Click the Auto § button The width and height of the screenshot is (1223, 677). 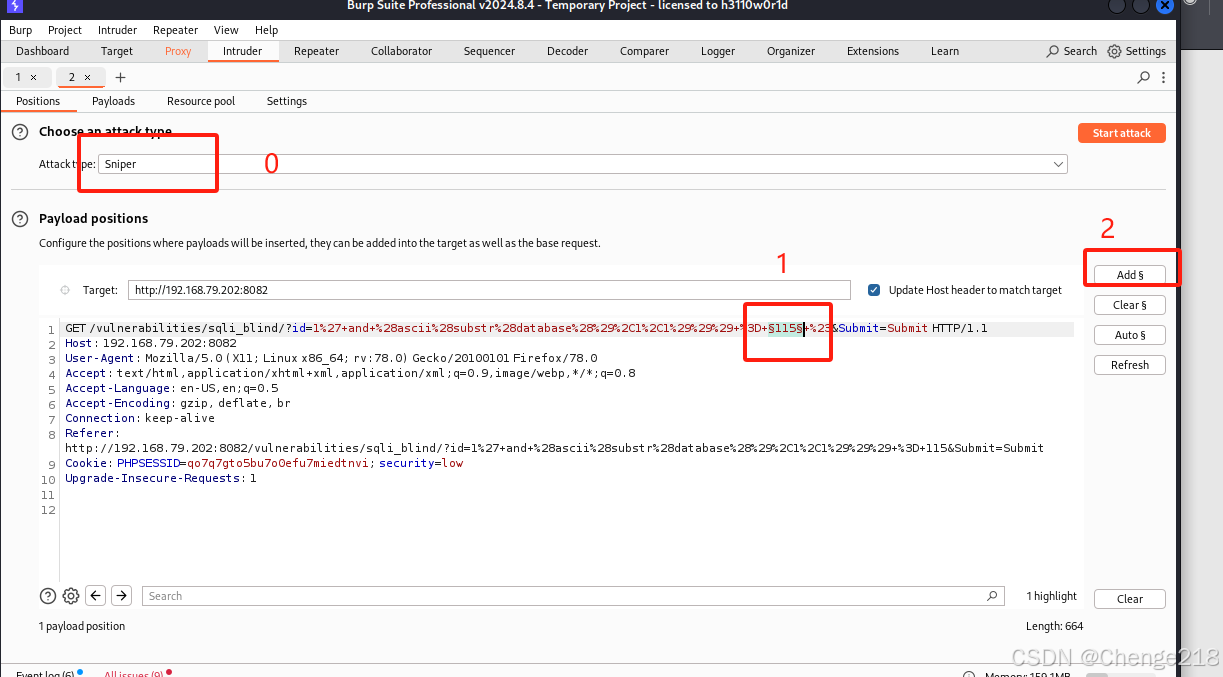pos(1130,335)
